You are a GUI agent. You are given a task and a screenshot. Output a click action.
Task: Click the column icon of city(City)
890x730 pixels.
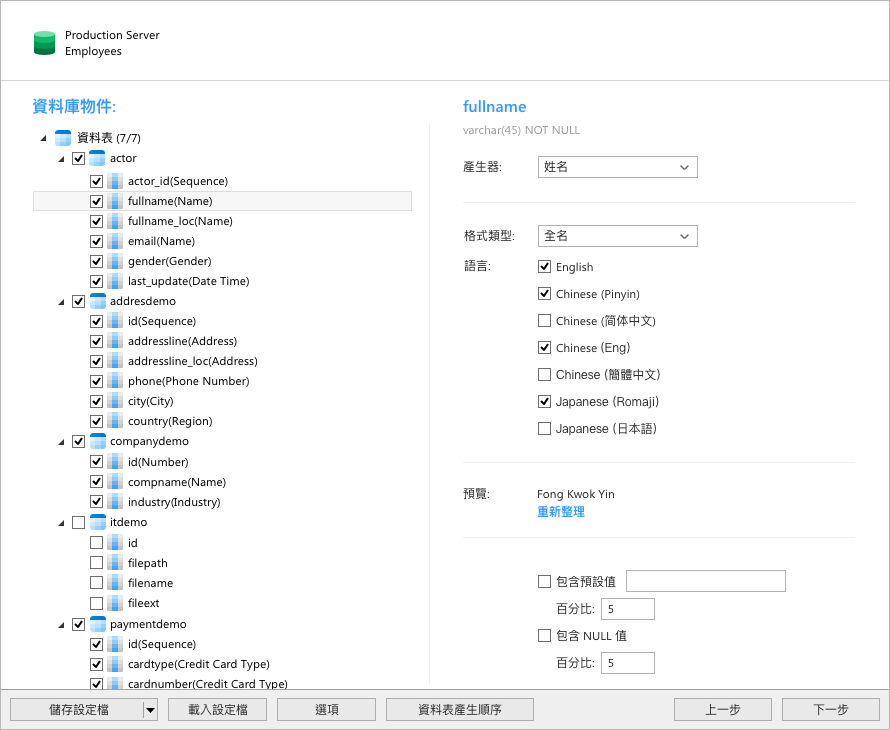click(115, 401)
